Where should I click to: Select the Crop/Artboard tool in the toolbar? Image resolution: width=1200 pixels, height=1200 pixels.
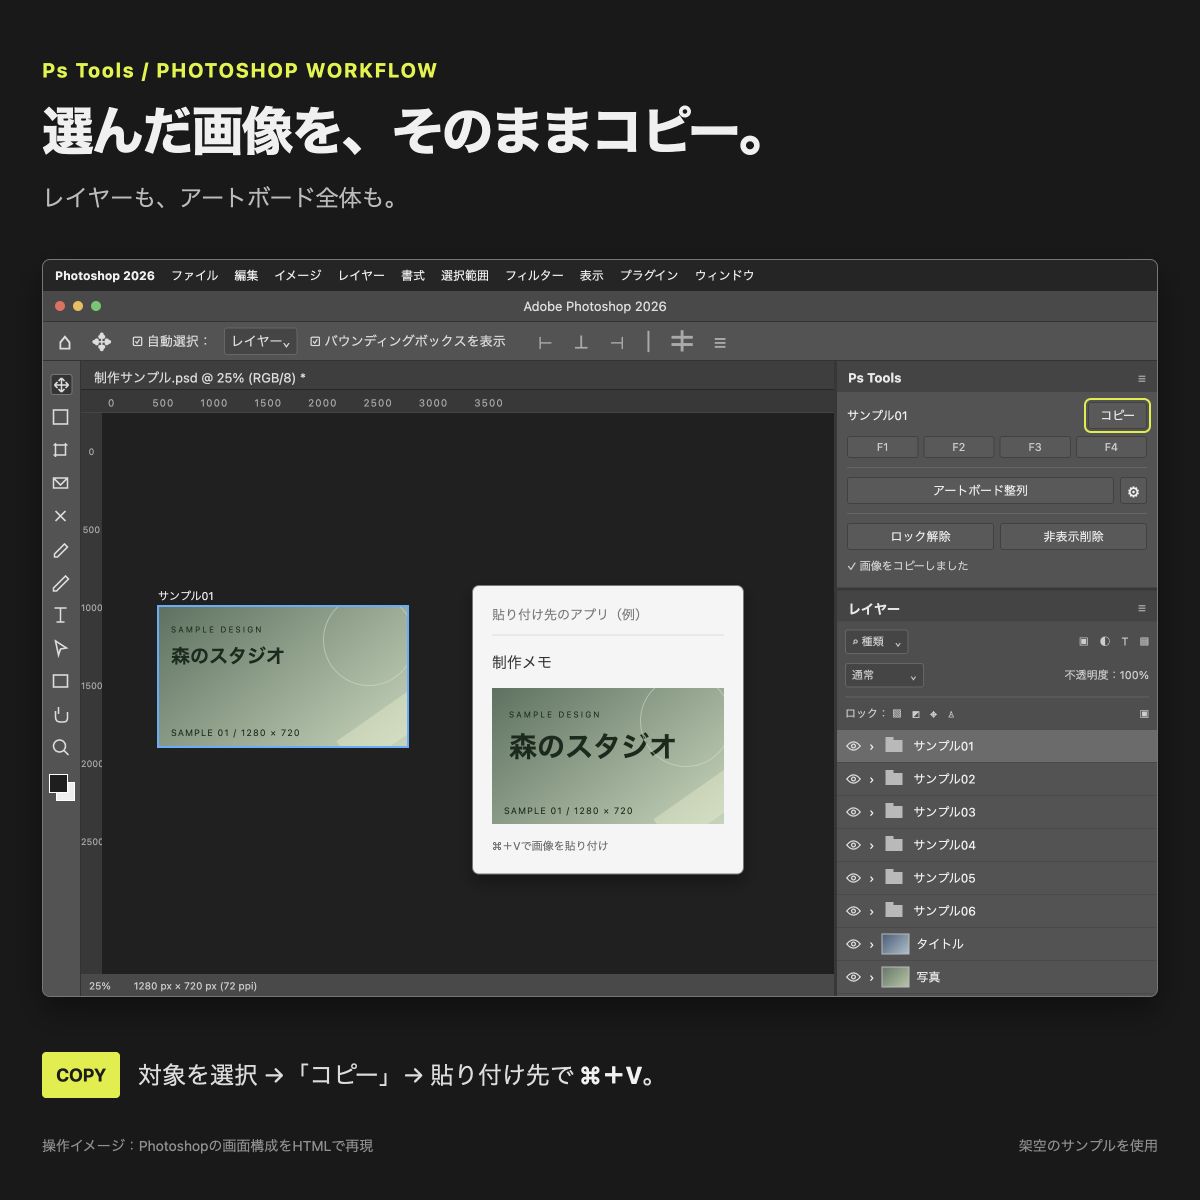coord(61,450)
